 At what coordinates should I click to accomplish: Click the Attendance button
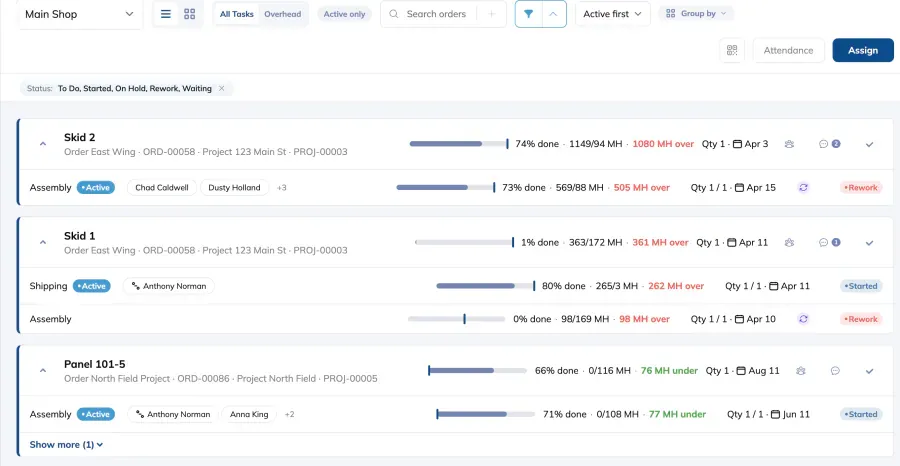[x=788, y=51]
